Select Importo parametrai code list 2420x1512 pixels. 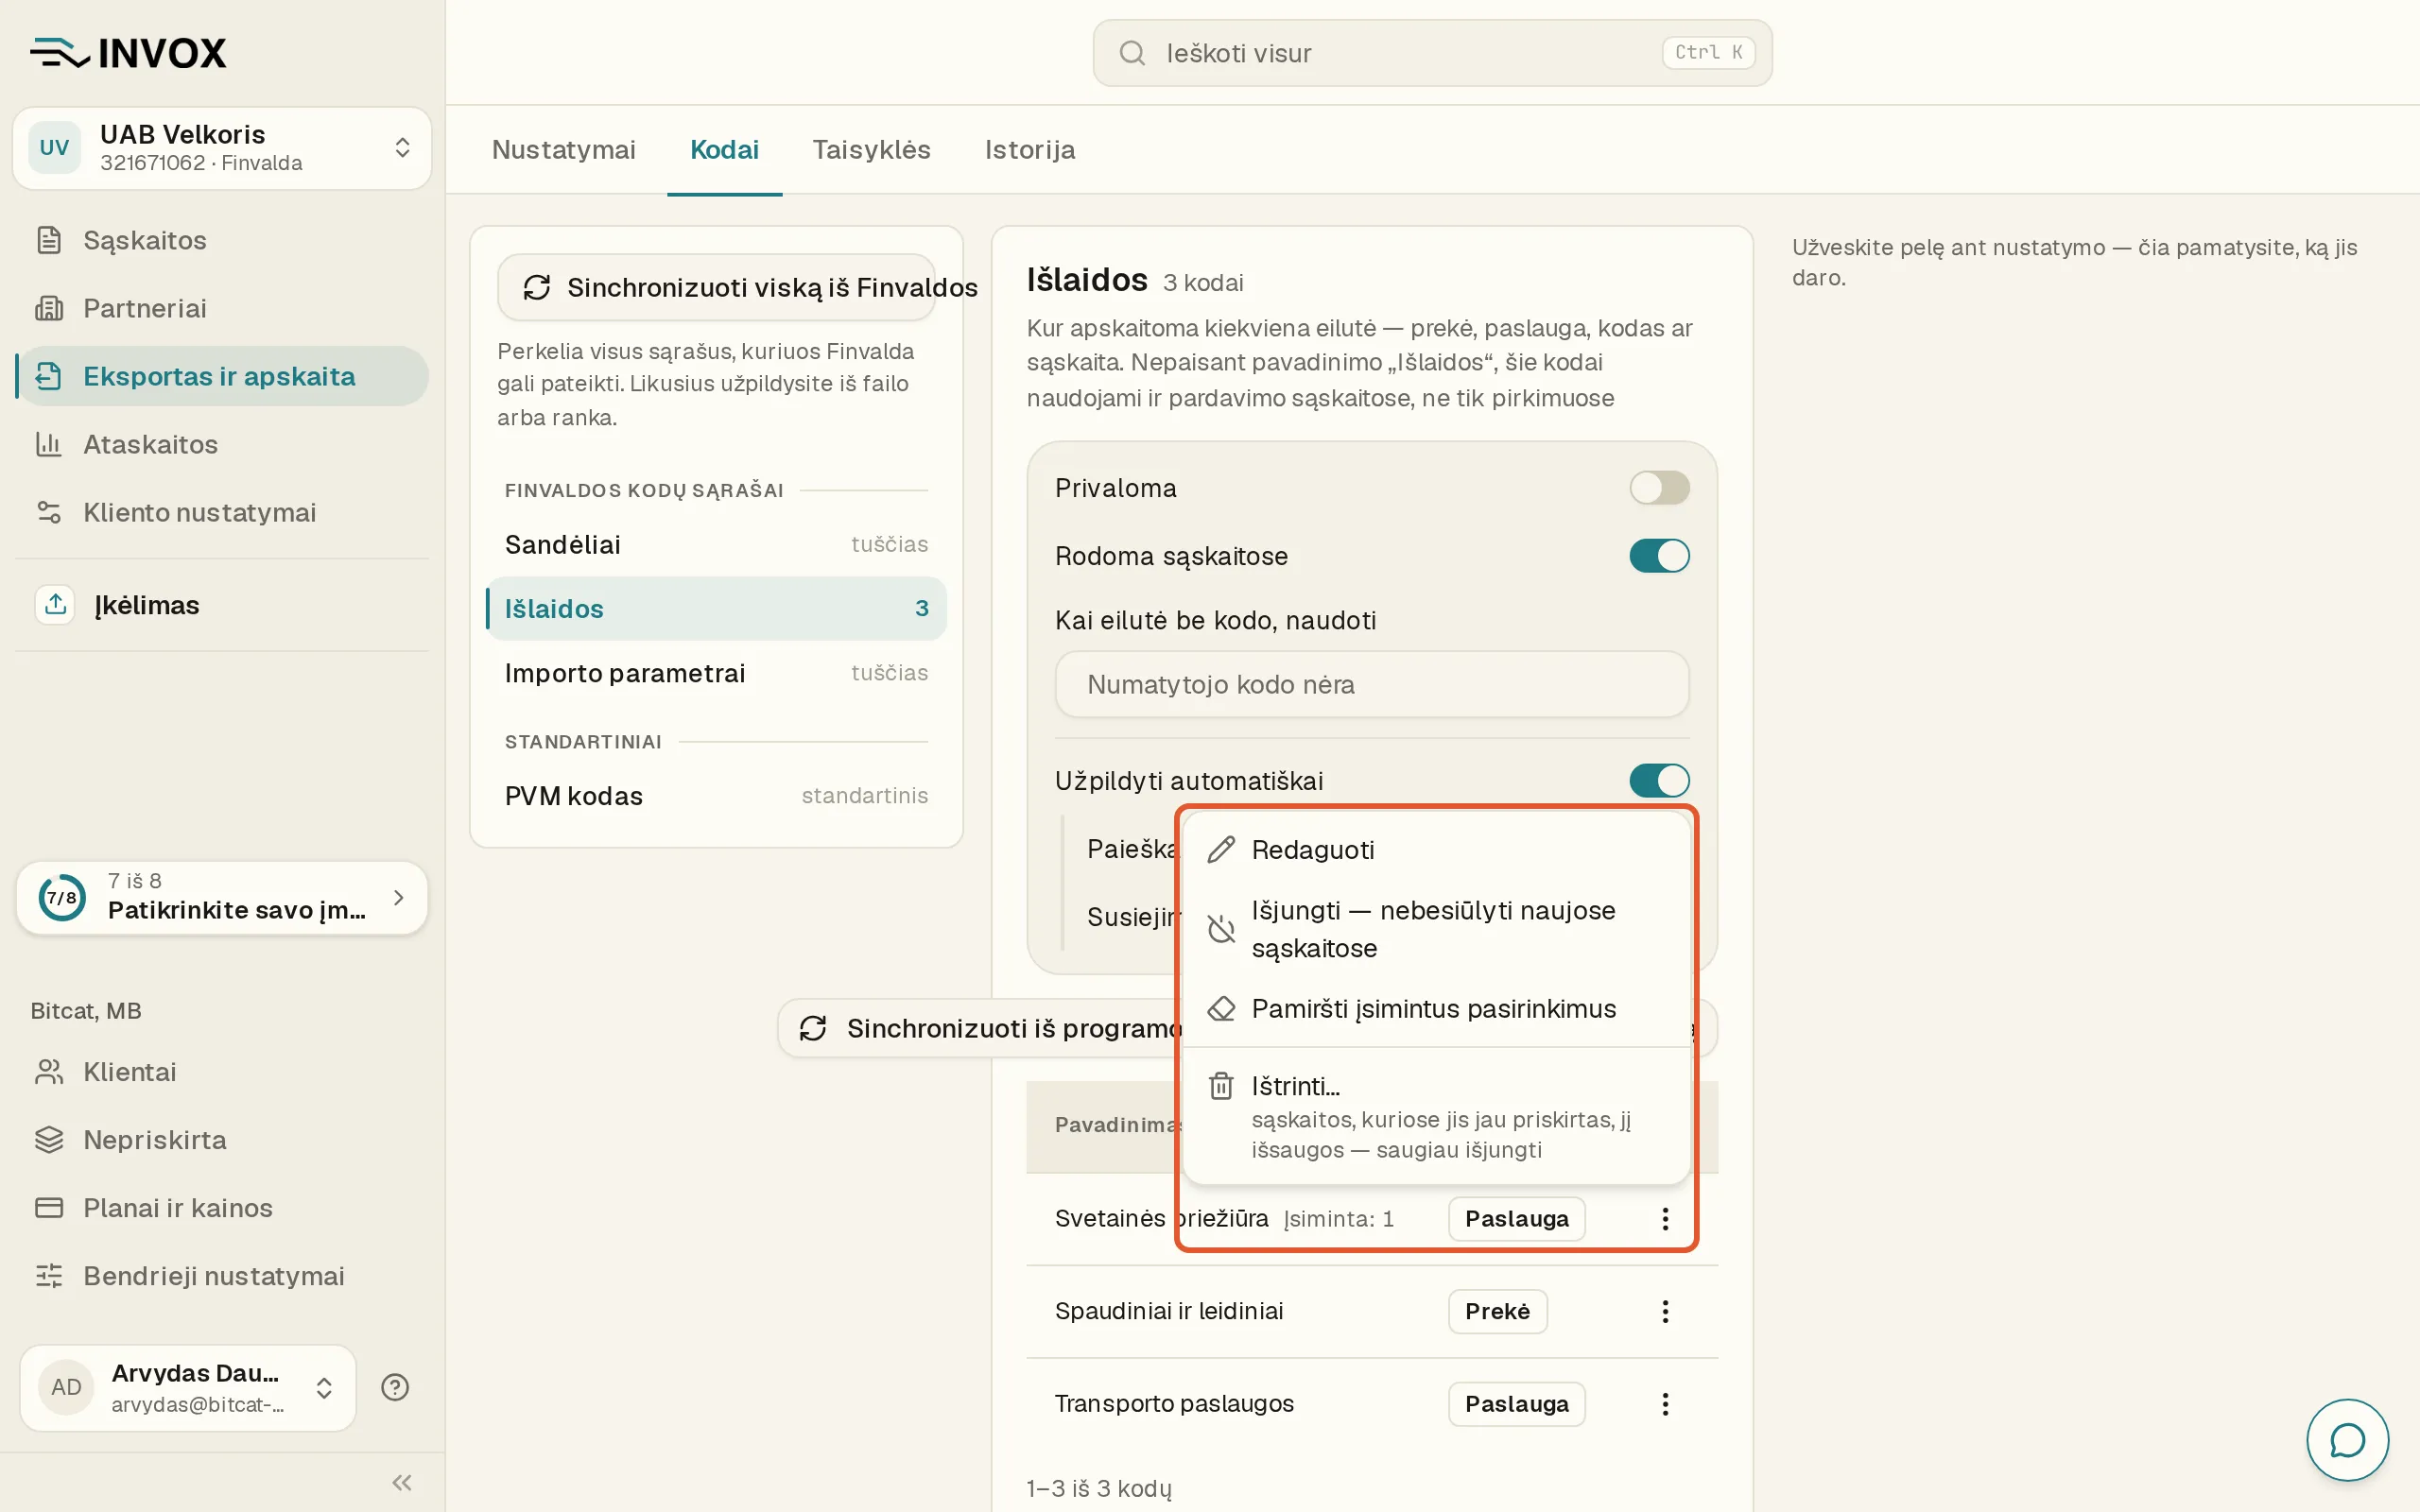click(x=716, y=673)
